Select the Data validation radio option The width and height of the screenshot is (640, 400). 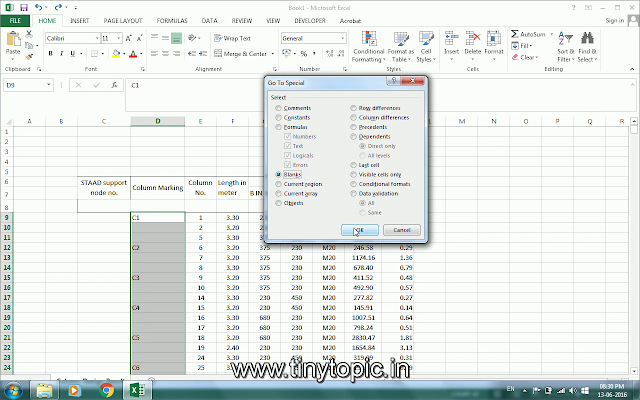pyautogui.click(x=353, y=193)
